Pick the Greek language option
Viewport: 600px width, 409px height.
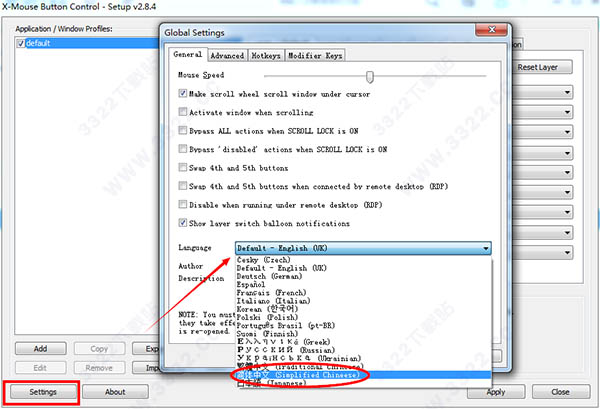pyautogui.click(x=363, y=342)
